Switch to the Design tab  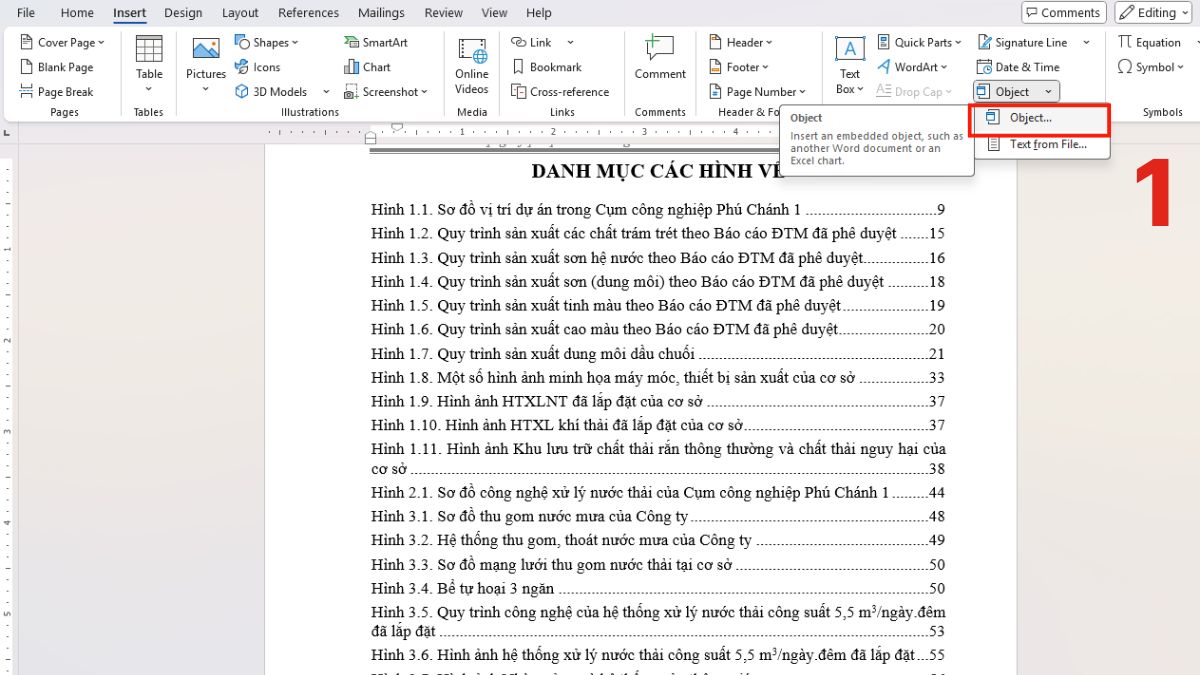pyautogui.click(x=183, y=13)
